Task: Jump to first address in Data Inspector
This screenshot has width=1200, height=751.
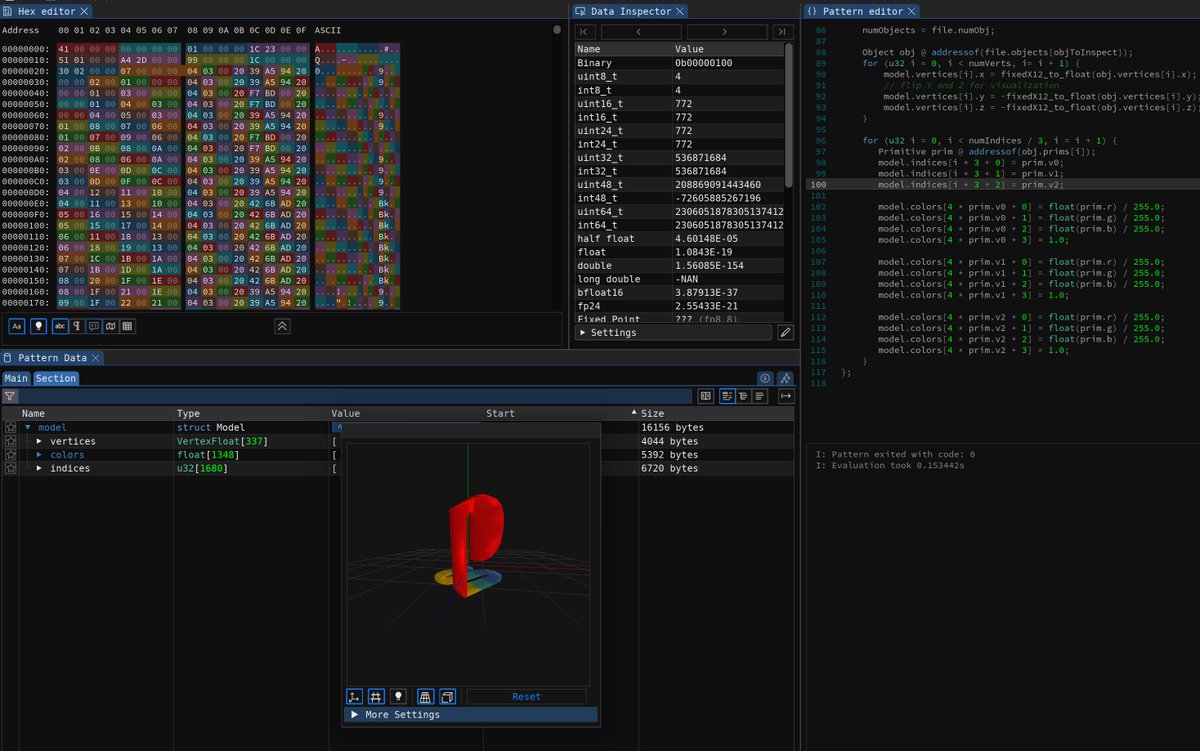Action: [585, 32]
